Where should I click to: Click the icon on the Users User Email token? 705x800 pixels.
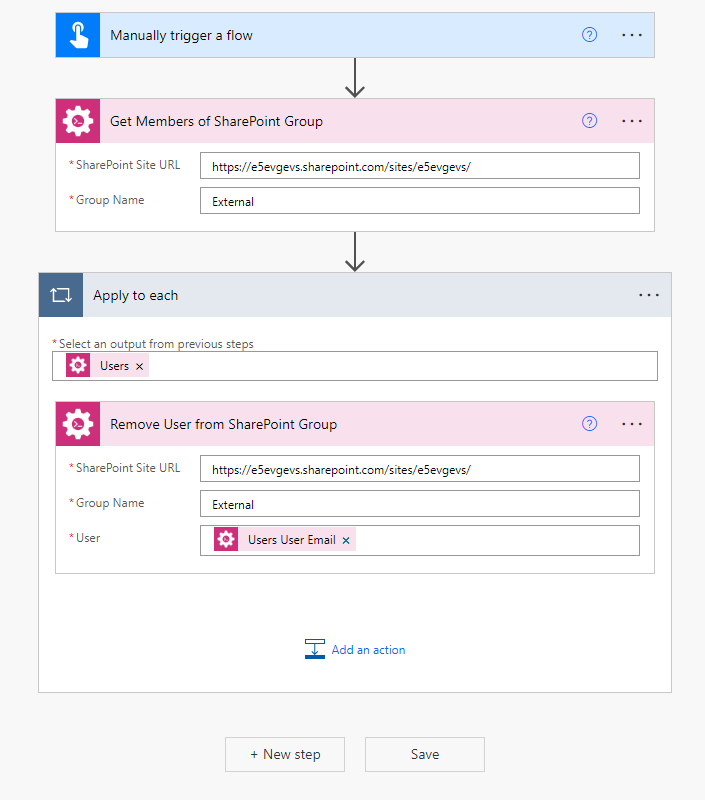(x=225, y=539)
